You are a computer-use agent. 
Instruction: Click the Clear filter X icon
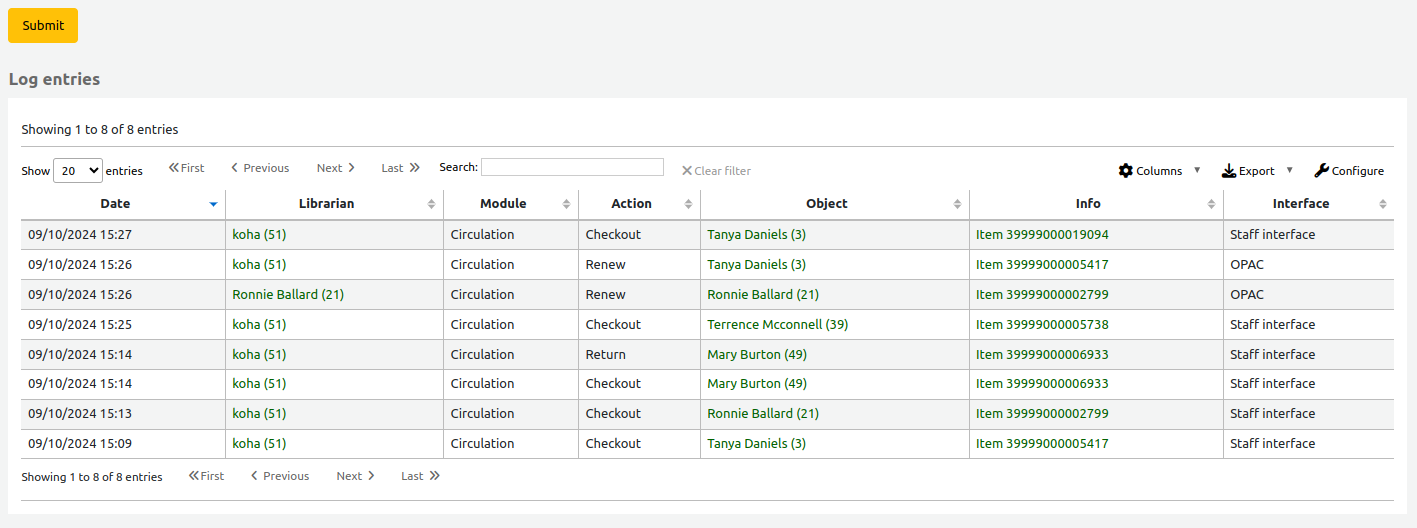point(687,171)
